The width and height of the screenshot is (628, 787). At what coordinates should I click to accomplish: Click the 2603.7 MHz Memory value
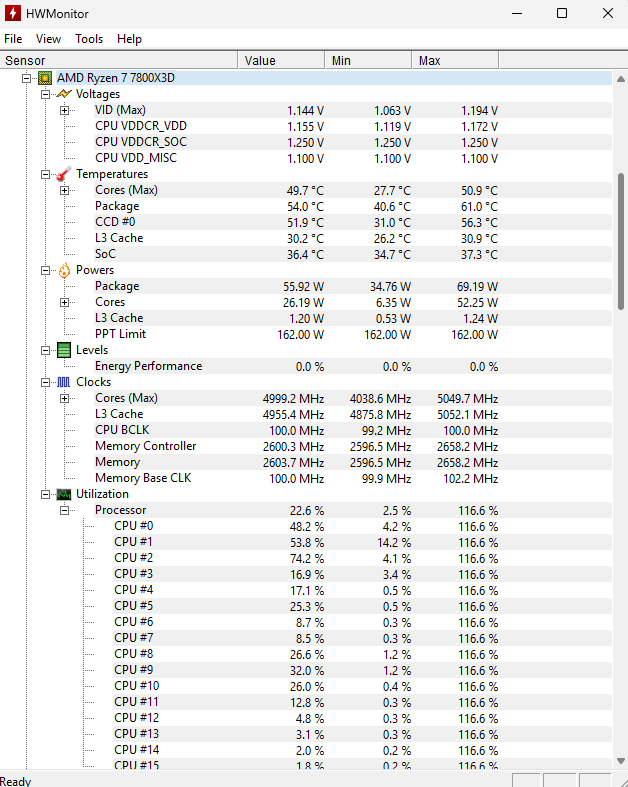point(293,463)
